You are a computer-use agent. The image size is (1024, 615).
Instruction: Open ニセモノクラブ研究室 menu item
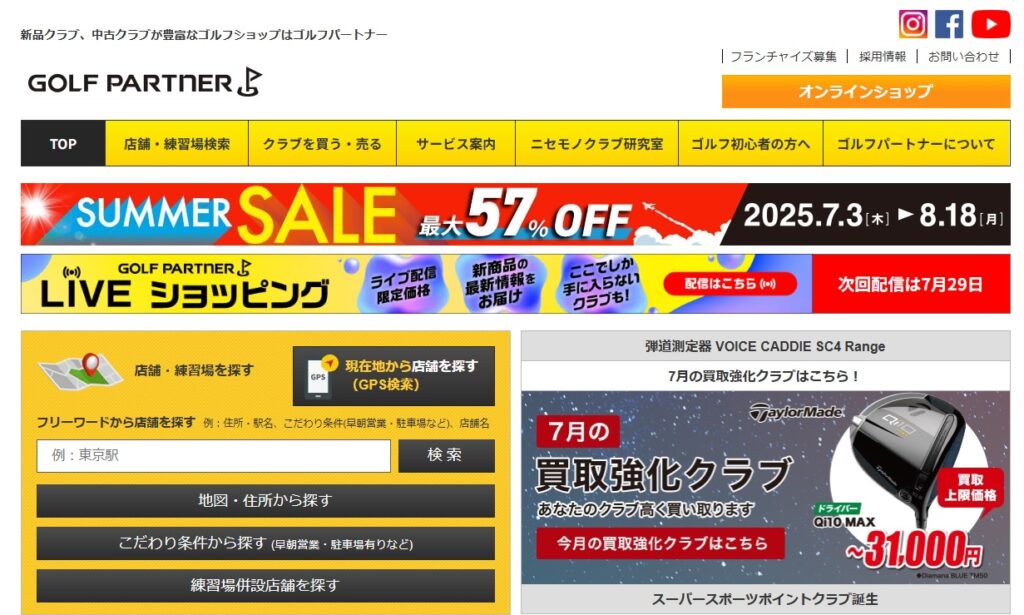click(597, 144)
